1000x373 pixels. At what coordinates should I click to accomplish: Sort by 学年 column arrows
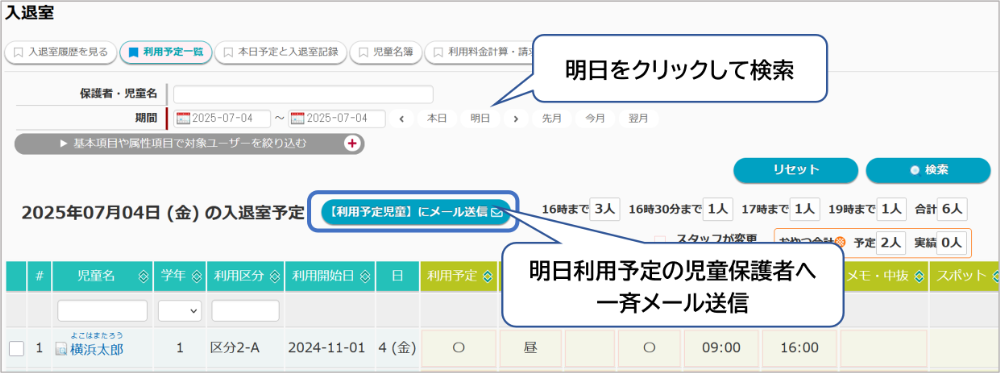[x=197, y=276]
